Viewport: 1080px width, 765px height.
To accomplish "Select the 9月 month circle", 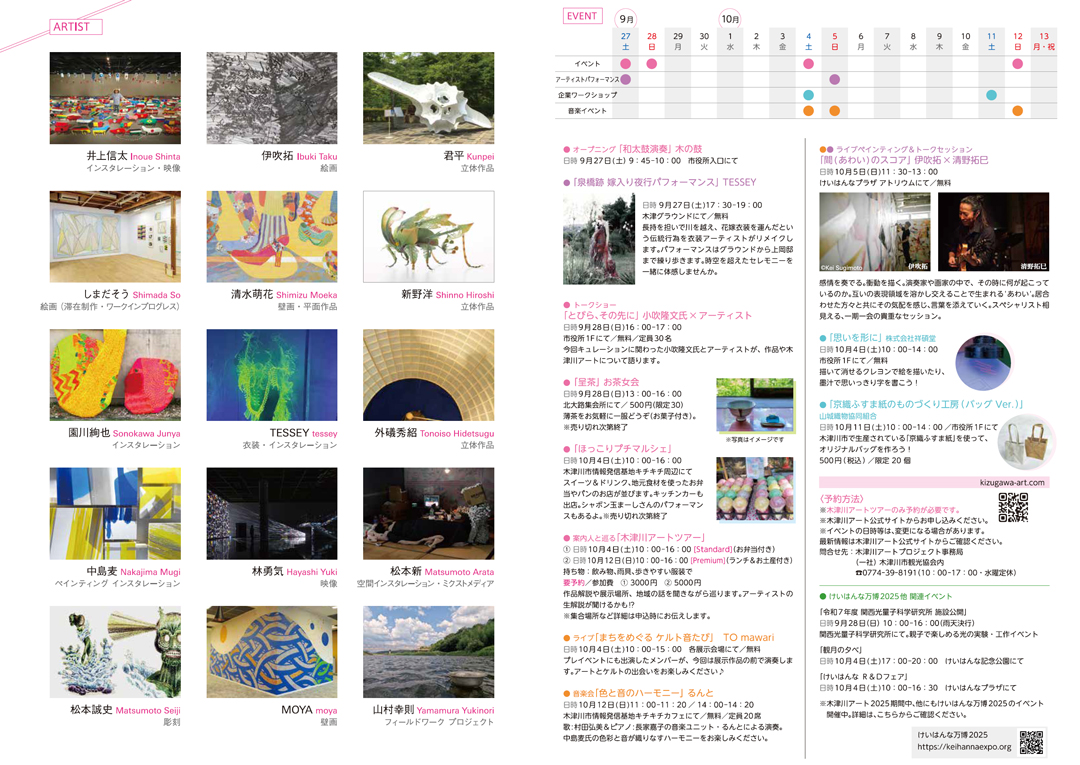I will click(626, 18).
